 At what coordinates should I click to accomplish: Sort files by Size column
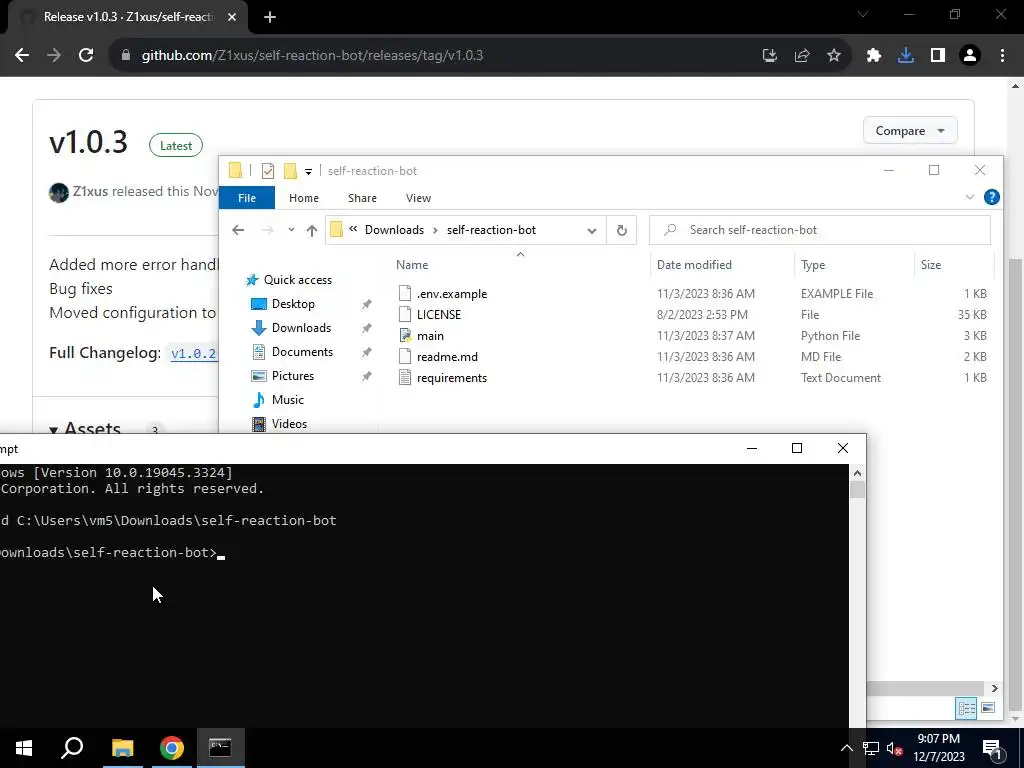coord(931,264)
